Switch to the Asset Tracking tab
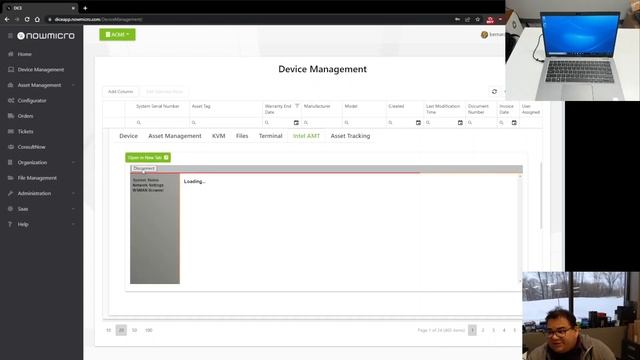 [350, 136]
